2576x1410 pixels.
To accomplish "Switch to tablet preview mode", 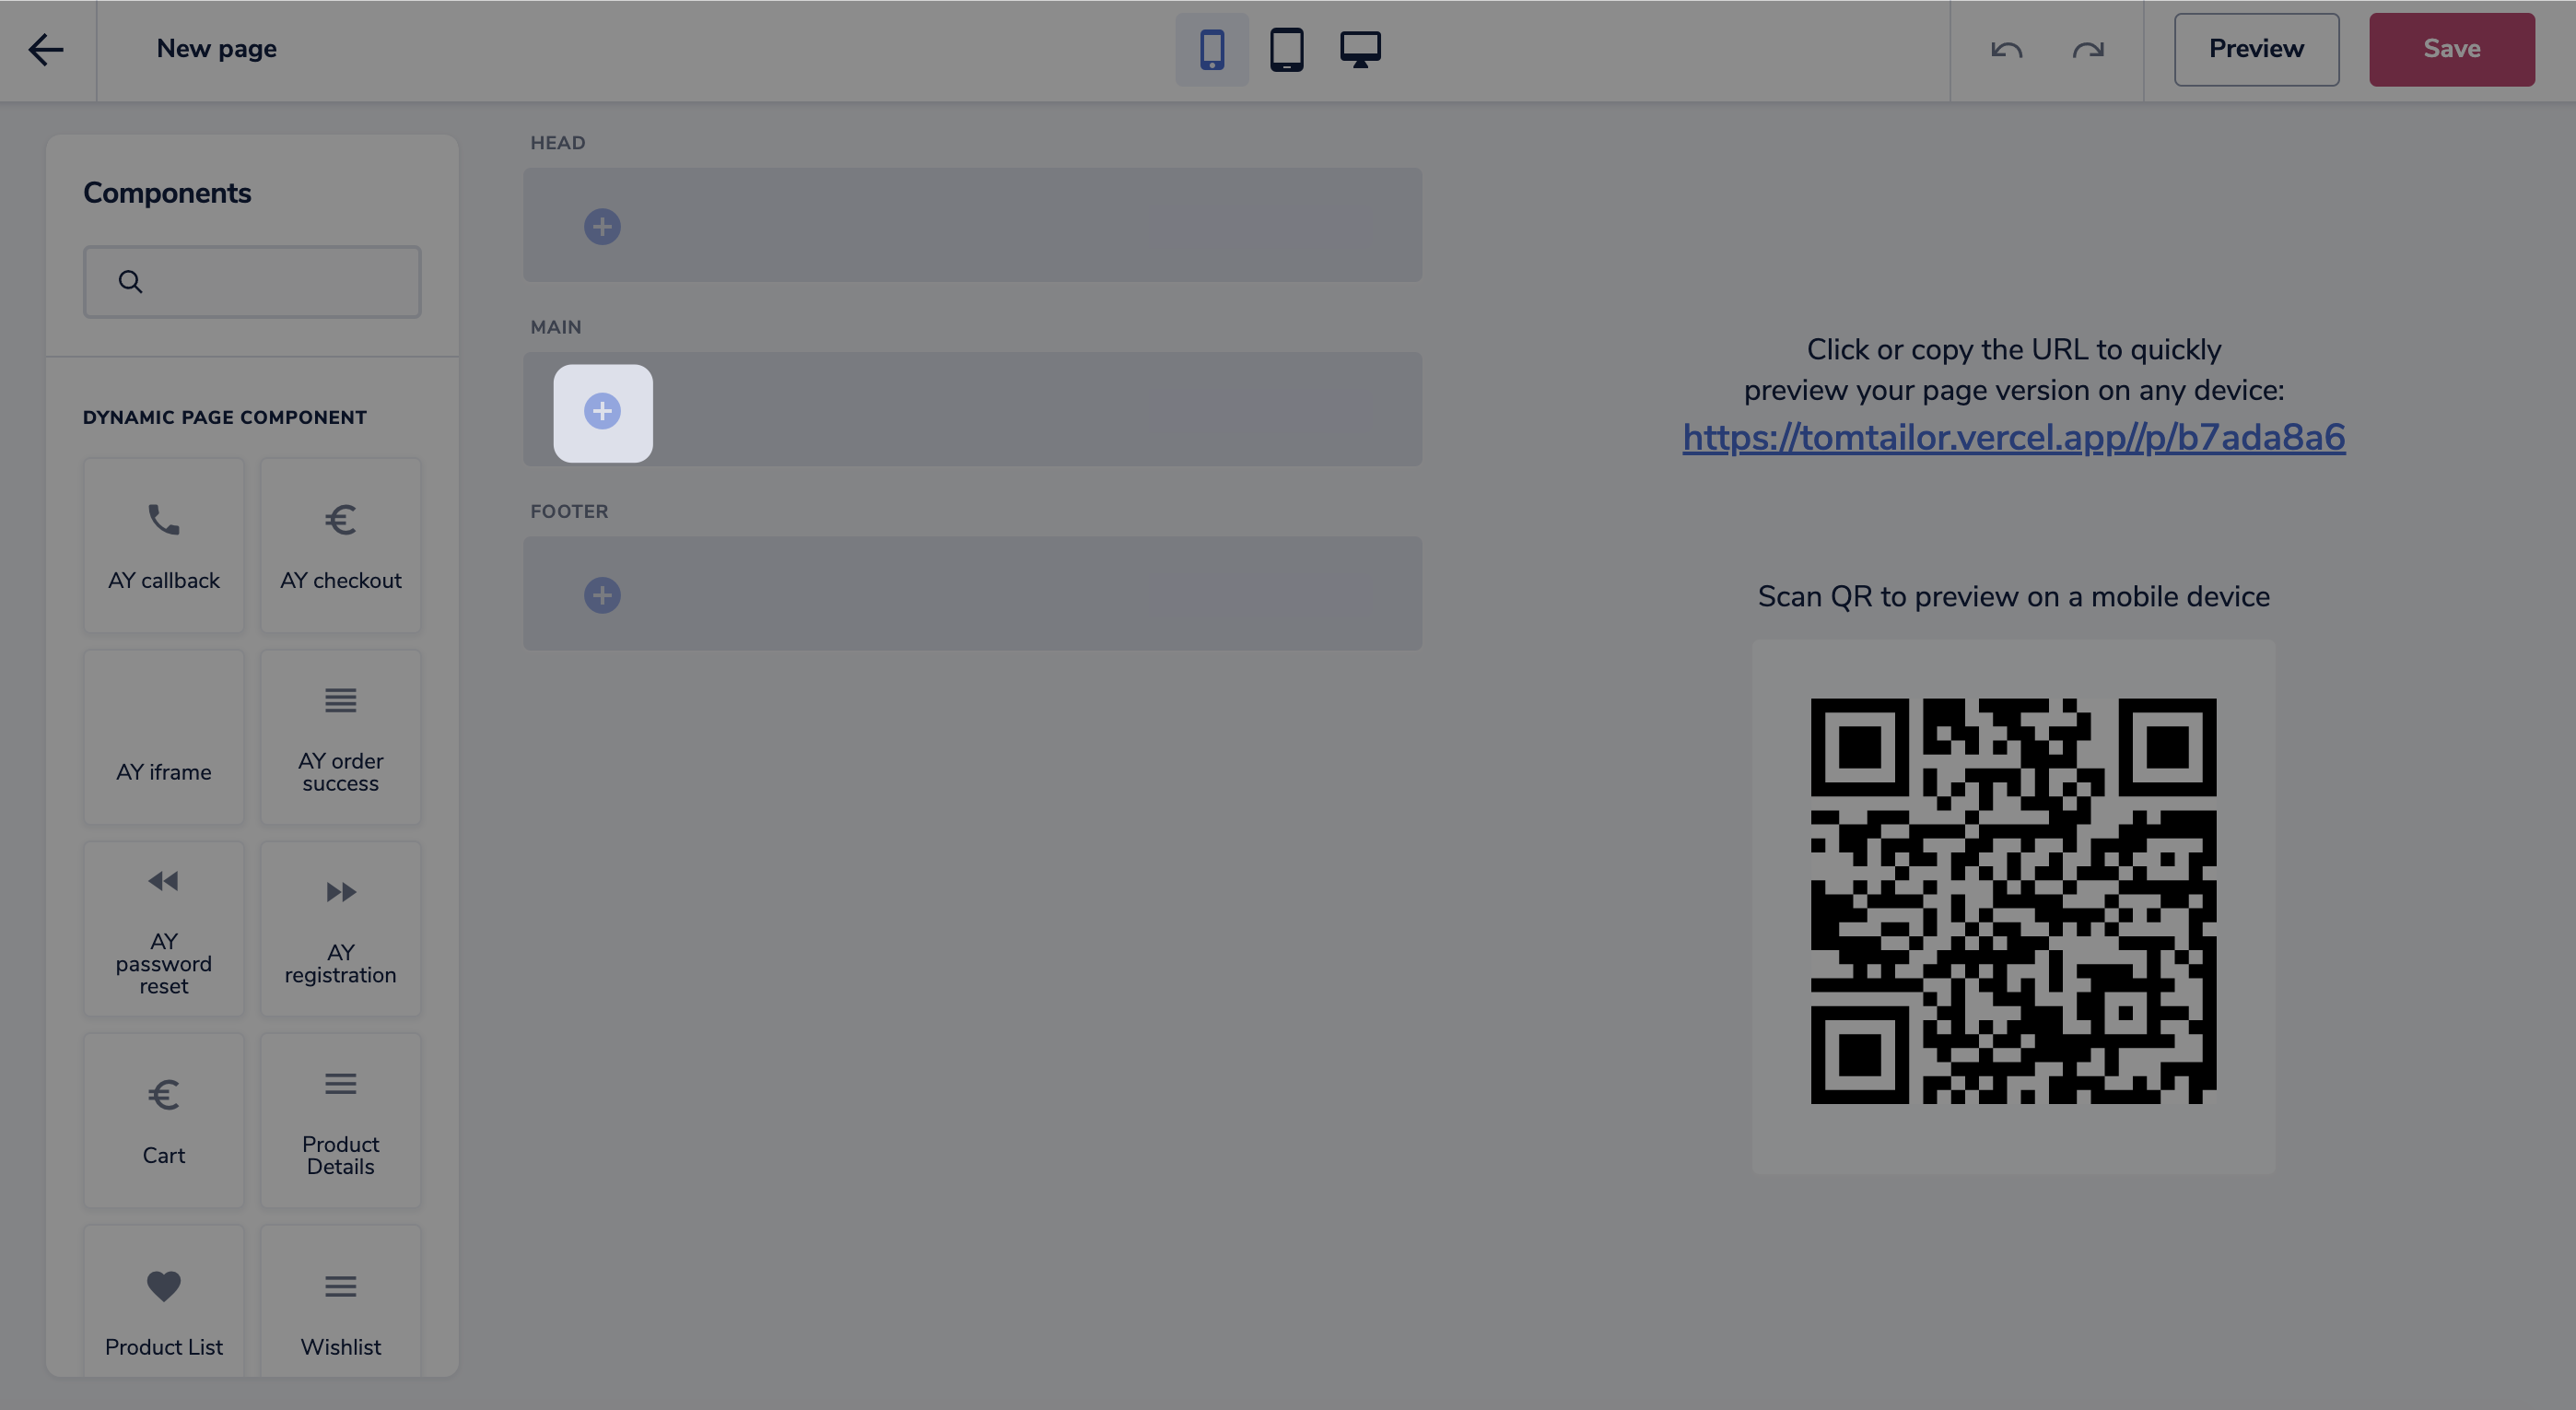I will (x=1286, y=49).
